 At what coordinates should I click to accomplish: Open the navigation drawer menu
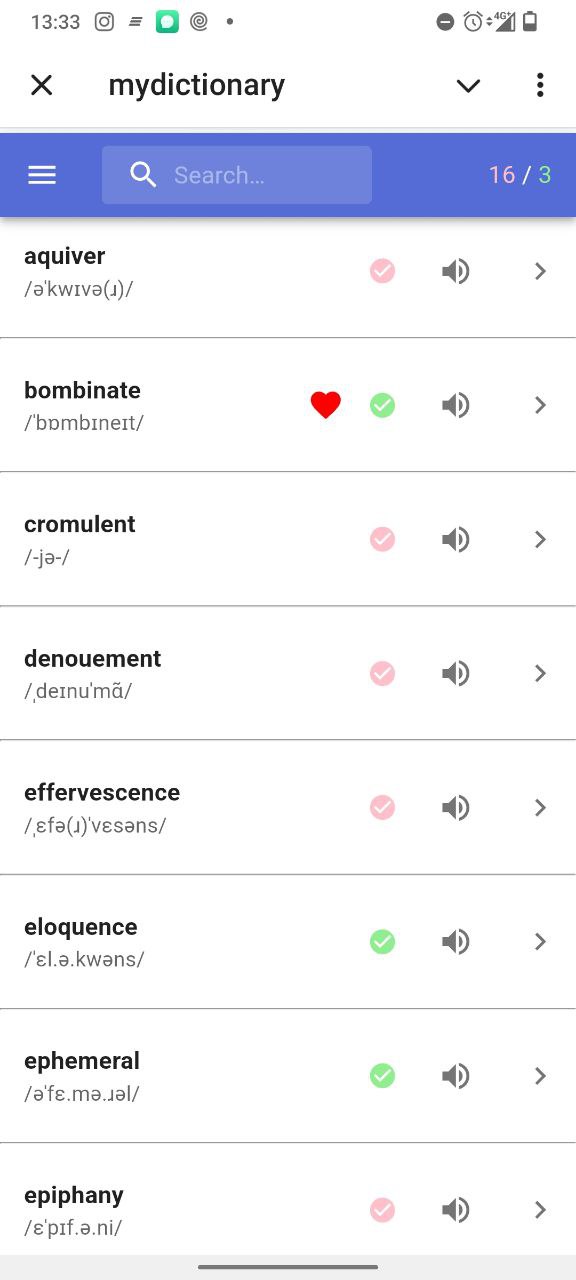click(x=41, y=174)
